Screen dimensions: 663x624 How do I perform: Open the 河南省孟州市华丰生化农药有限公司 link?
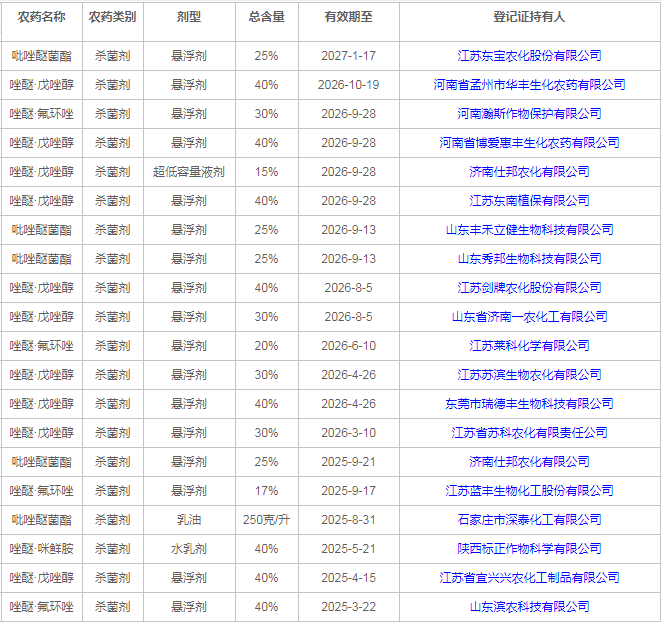pyautogui.click(x=529, y=85)
